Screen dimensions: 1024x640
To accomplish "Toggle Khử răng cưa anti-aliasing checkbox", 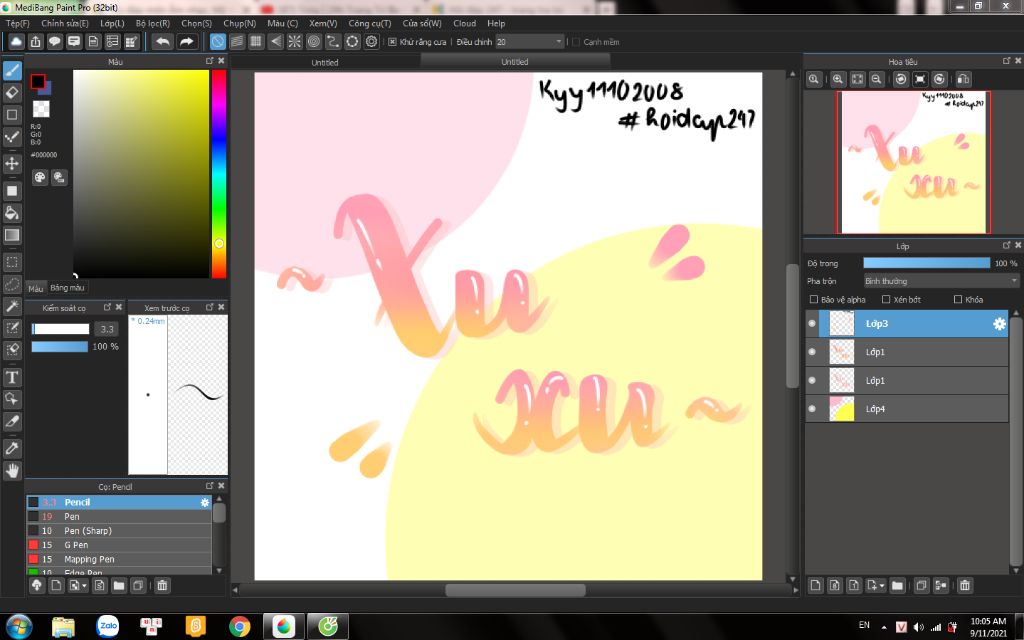I will click(x=392, y=42).
